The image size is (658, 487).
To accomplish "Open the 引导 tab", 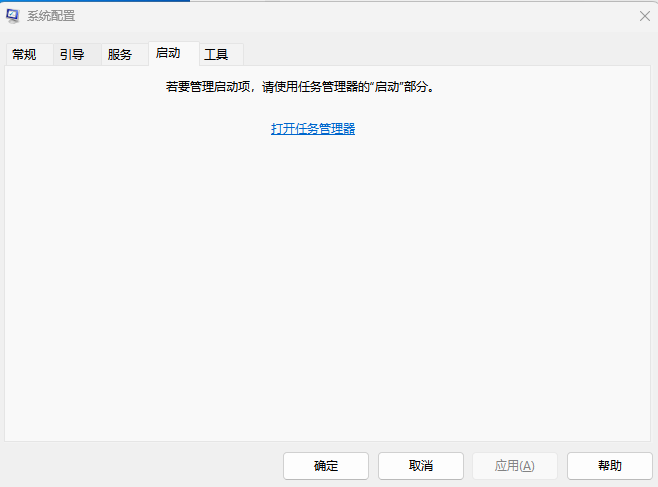I will click(72, 55).
